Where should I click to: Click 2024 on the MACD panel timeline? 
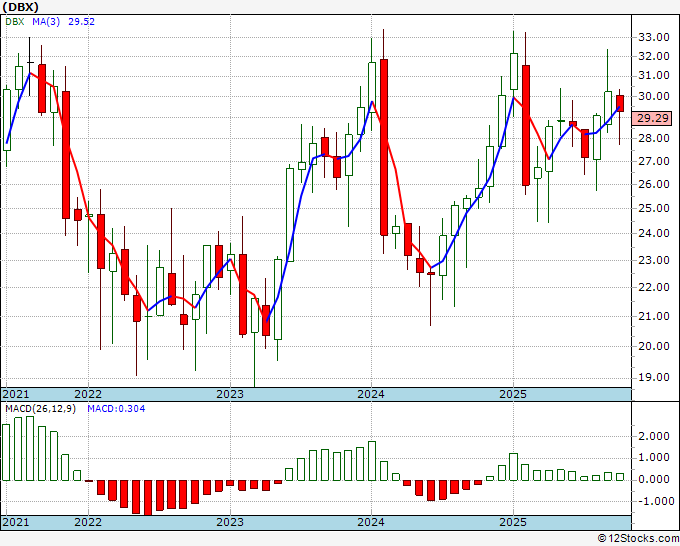[x=371, y=522]
